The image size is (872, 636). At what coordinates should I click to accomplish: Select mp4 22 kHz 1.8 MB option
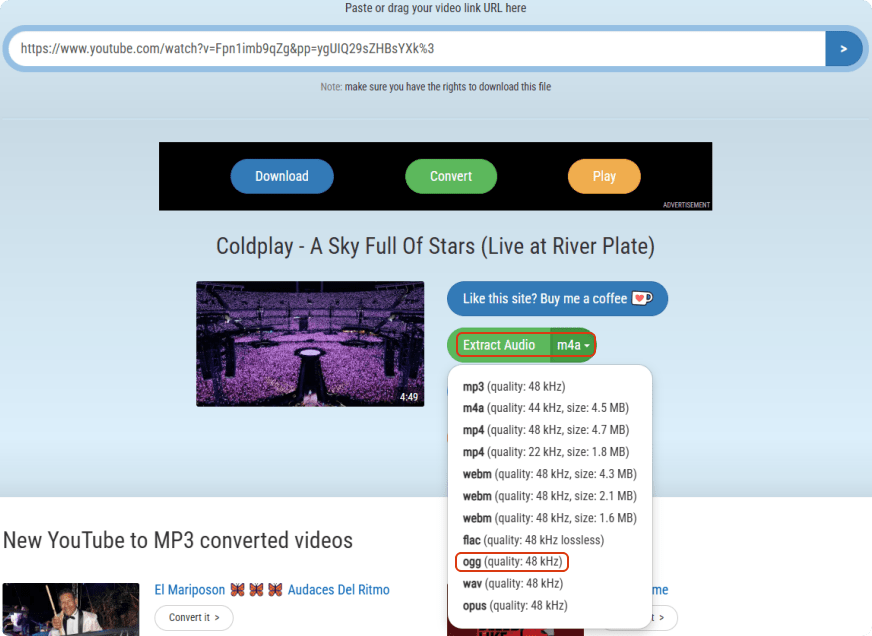545,452
